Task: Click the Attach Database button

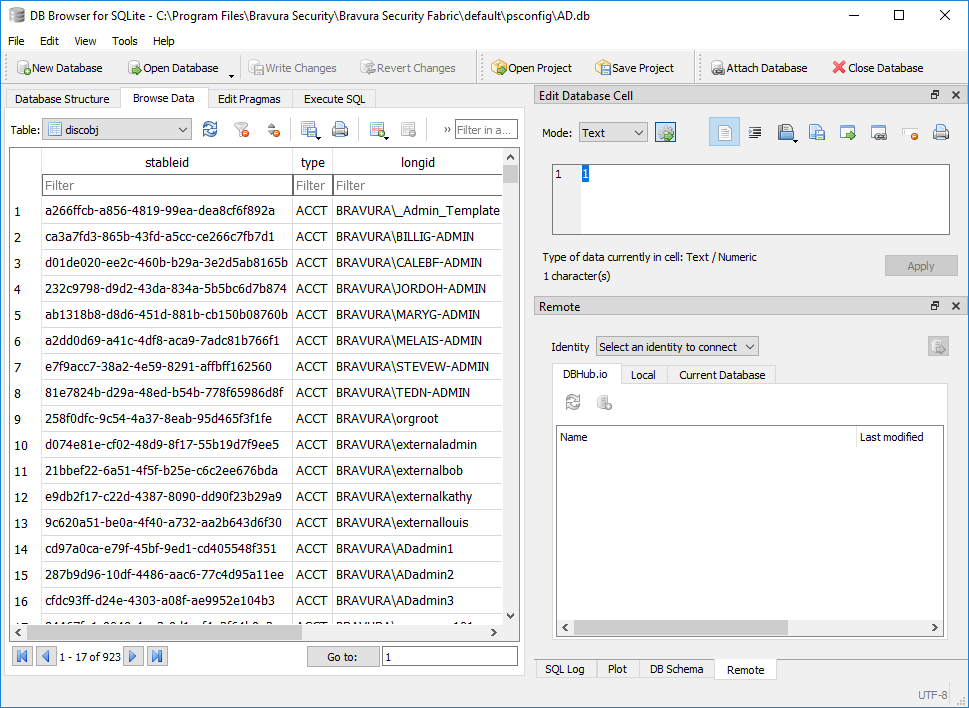Action: [758, 67]
